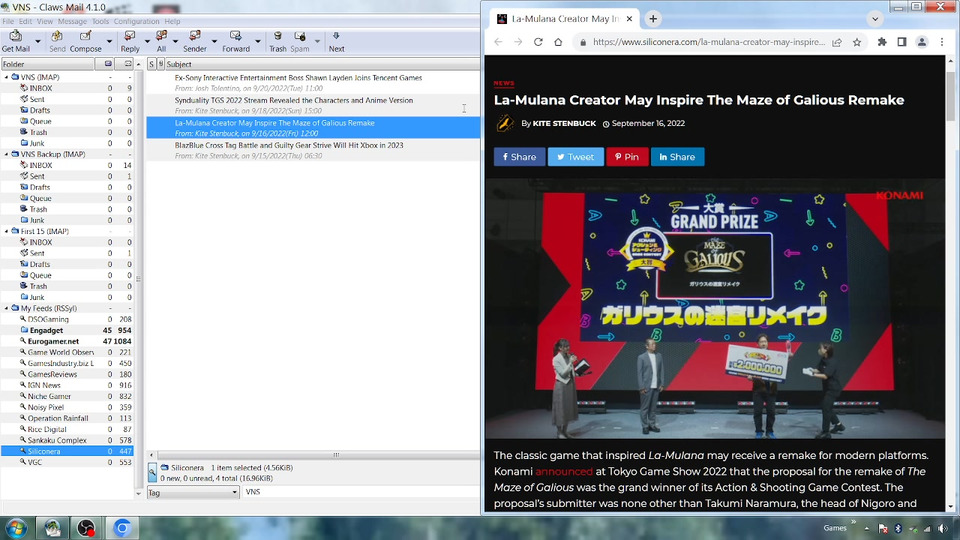This screenshot has height=540, width=960.
Task: Compose a new email message
Action: pyautogui.click(x=86, y=41)
